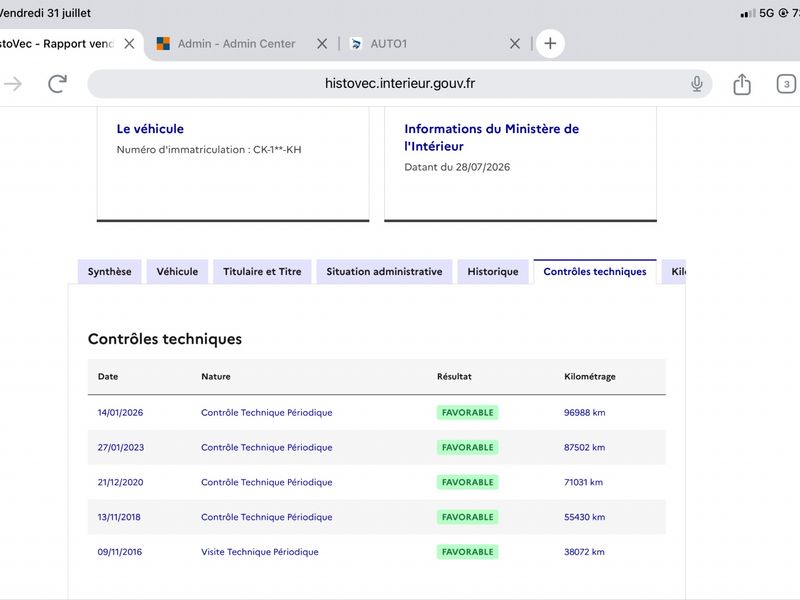Close the HistoVec Rapport tab
Screen dimensions: 800x600
(x=130, y=44)
